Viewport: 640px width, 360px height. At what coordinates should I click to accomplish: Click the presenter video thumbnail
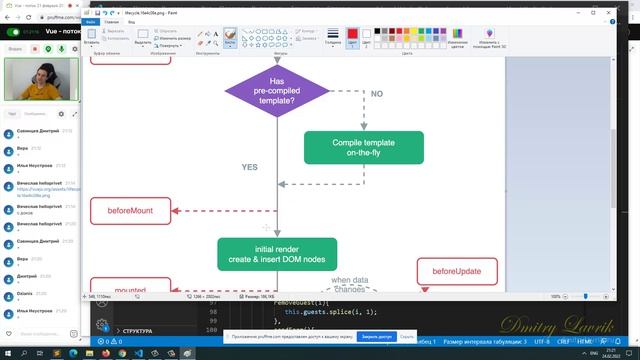41,79
